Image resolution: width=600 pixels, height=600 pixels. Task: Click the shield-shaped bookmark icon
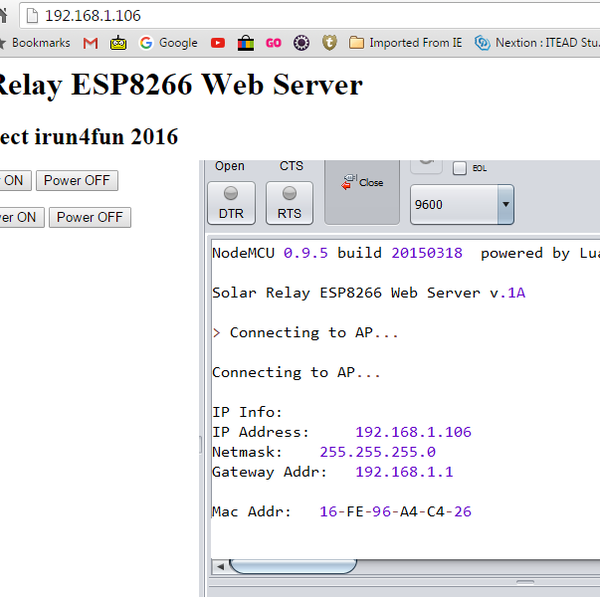[329, 43]
